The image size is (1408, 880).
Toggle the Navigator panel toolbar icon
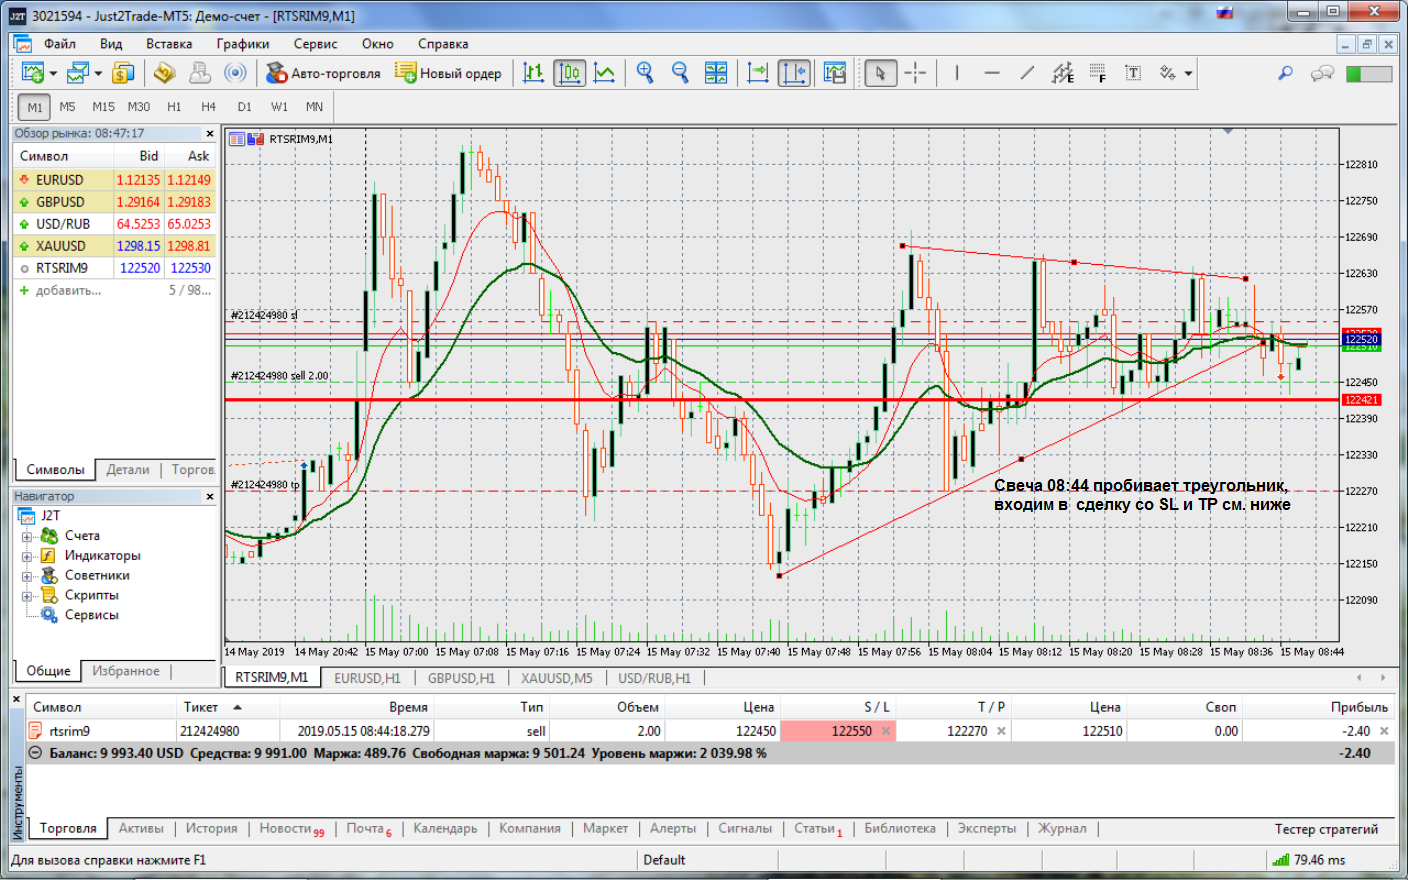point(200,73)
